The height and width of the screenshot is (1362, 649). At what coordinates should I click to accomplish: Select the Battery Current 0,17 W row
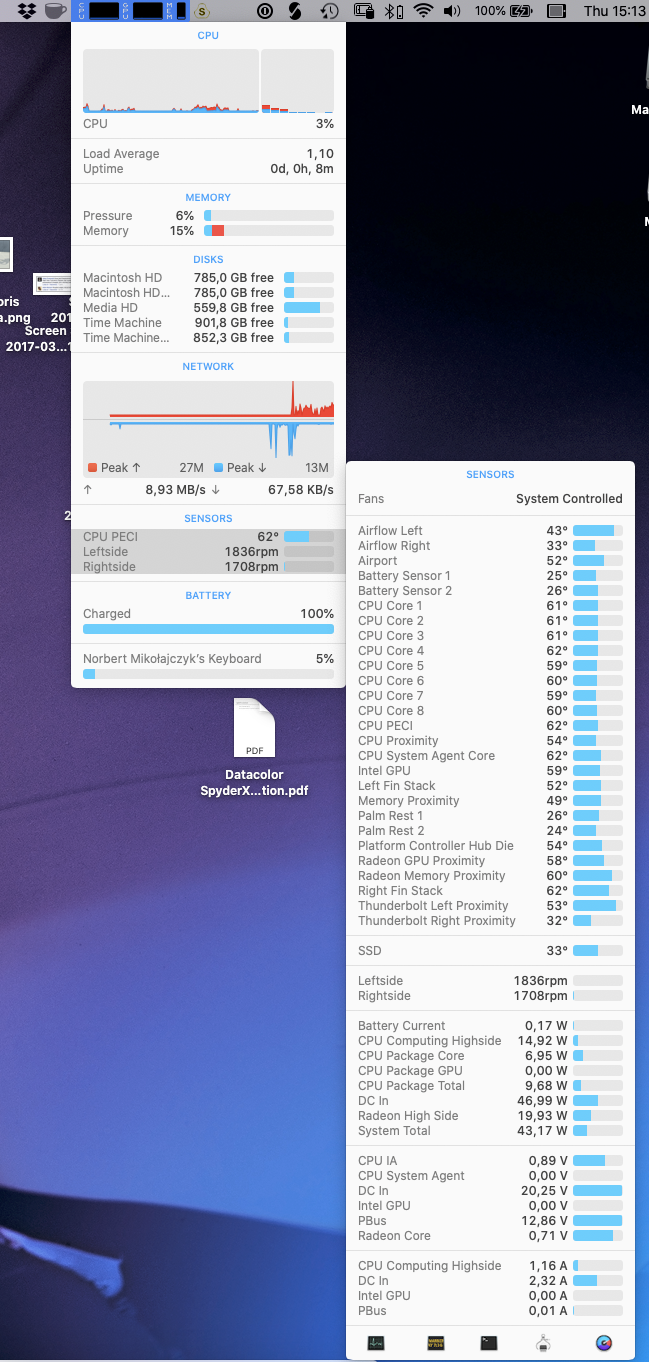click(x=490, y=1026)
